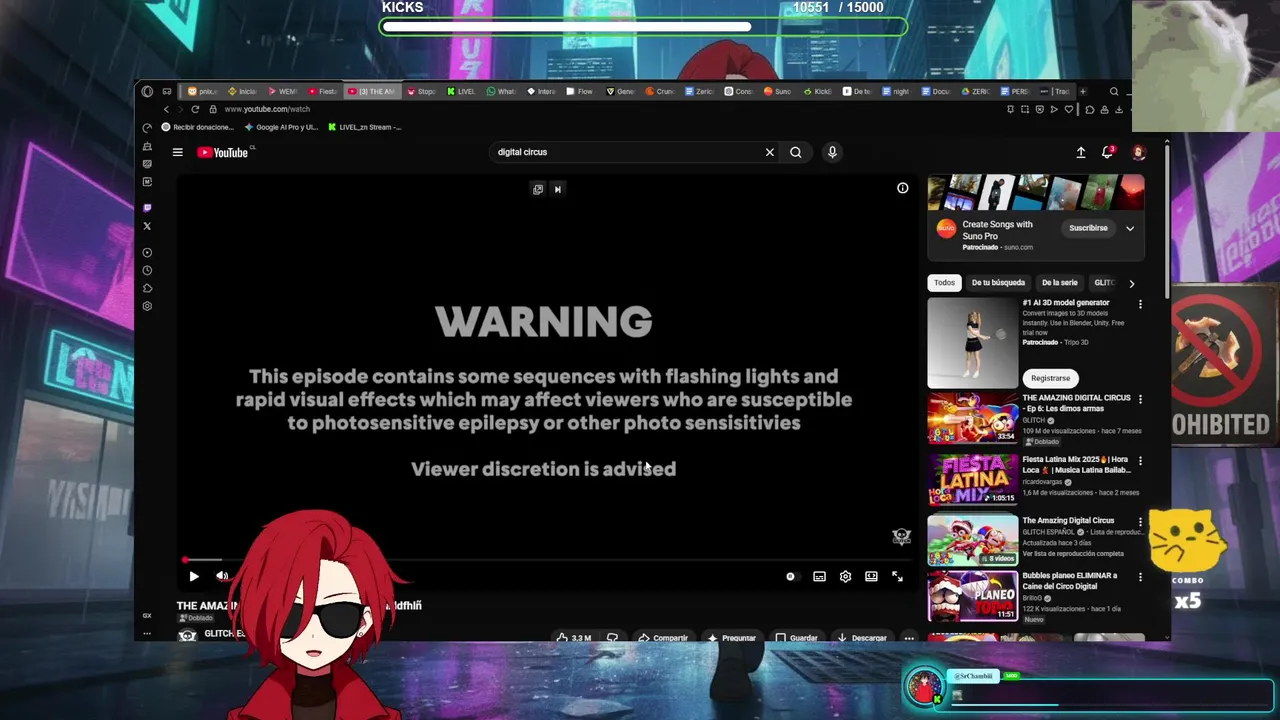1280x720 pixels.
Task: Show more filter chips with arrow
Action: point(1131,283)
